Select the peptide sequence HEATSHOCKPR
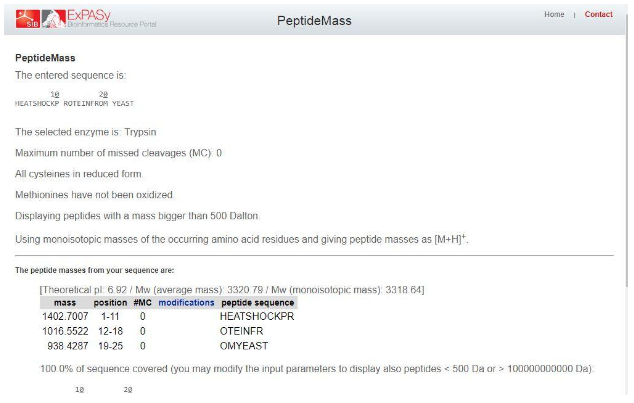Image resolution: width=634 pixels, height=403 pixels. pos(257,316)
